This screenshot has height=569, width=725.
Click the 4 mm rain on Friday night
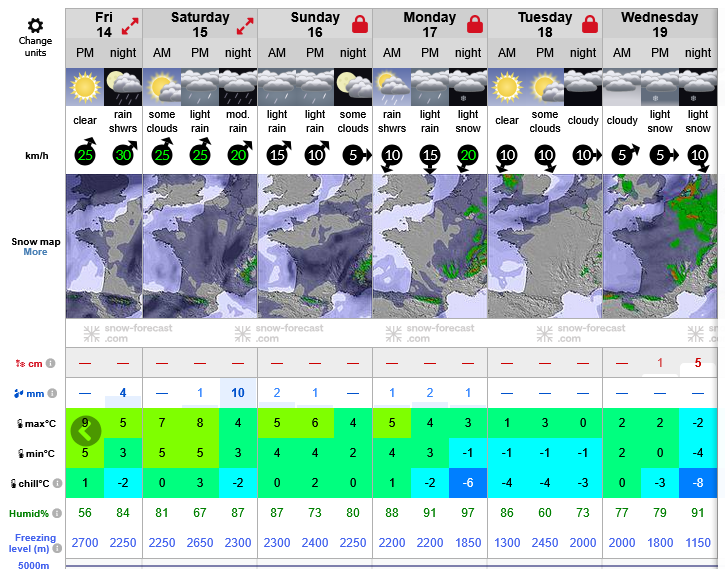[123, 393]
